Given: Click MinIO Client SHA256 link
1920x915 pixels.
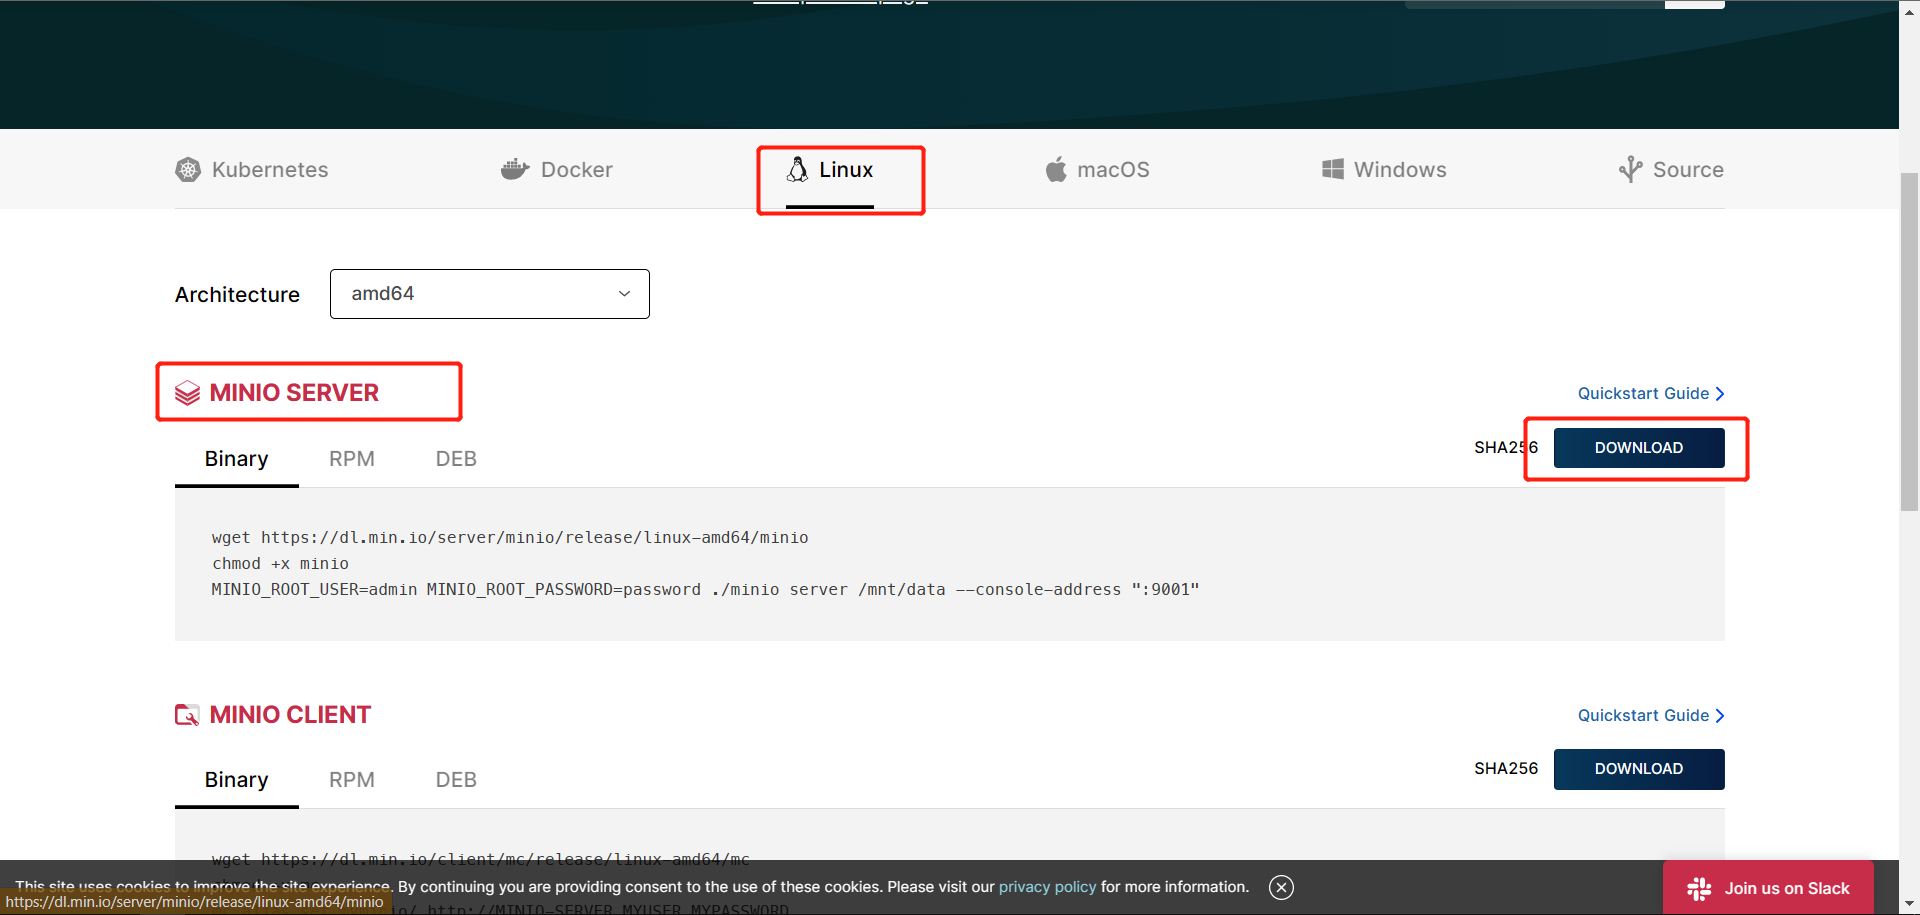Looking at the screenshot, I should coord(1506,769).
